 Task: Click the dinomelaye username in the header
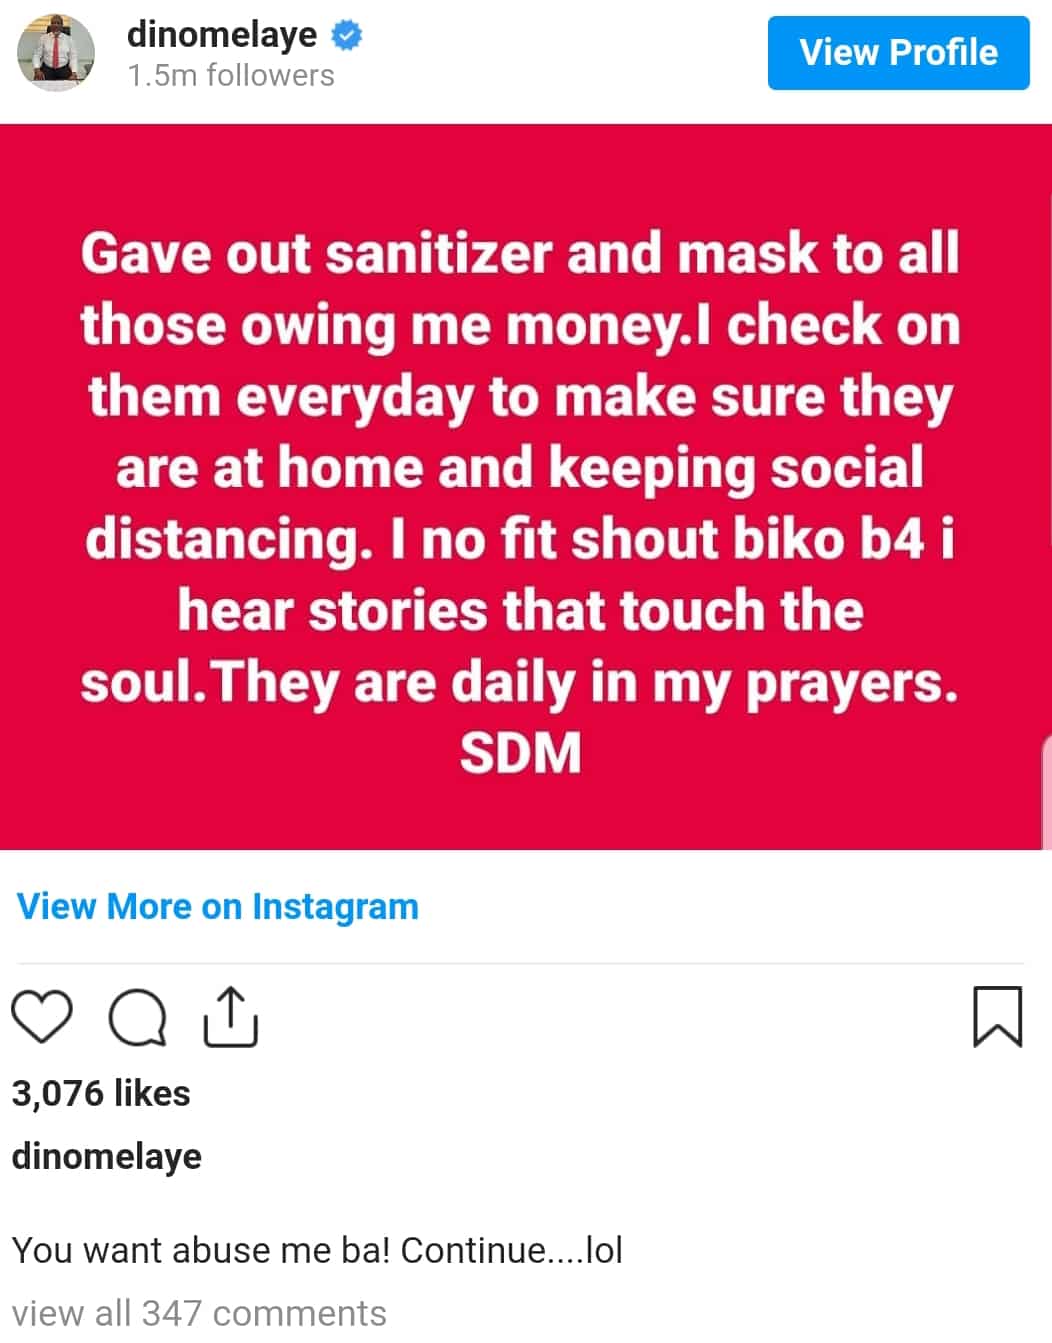221,35
